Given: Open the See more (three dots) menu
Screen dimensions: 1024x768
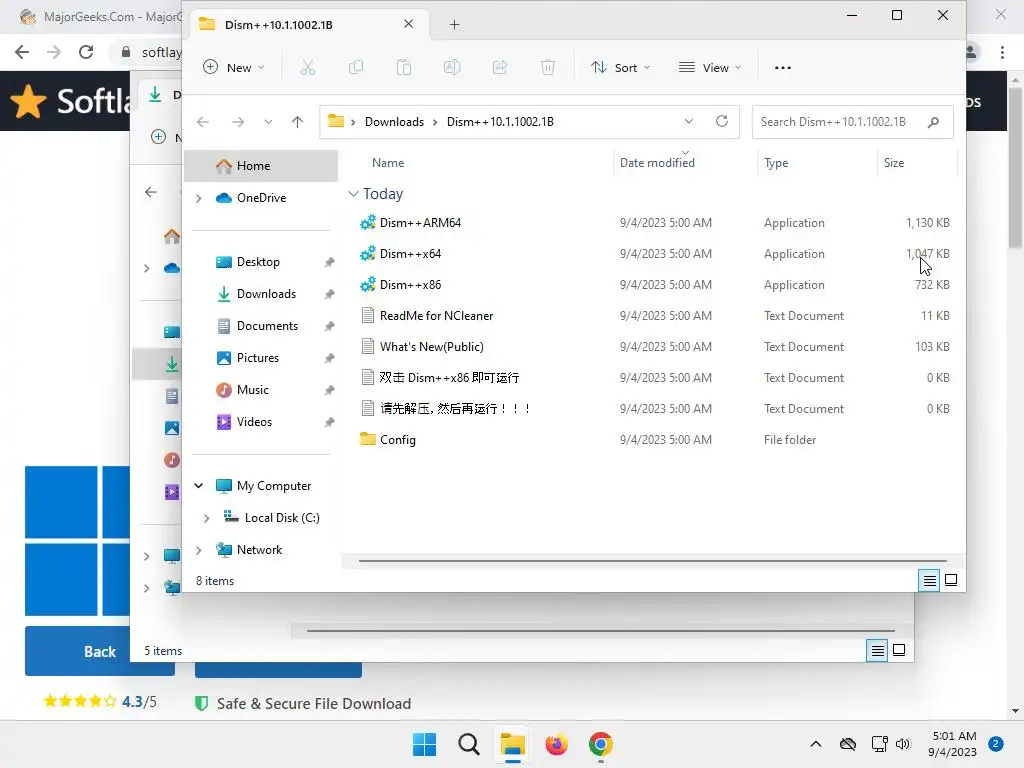Looking at the screenshot, I should [x=782, y=67].
